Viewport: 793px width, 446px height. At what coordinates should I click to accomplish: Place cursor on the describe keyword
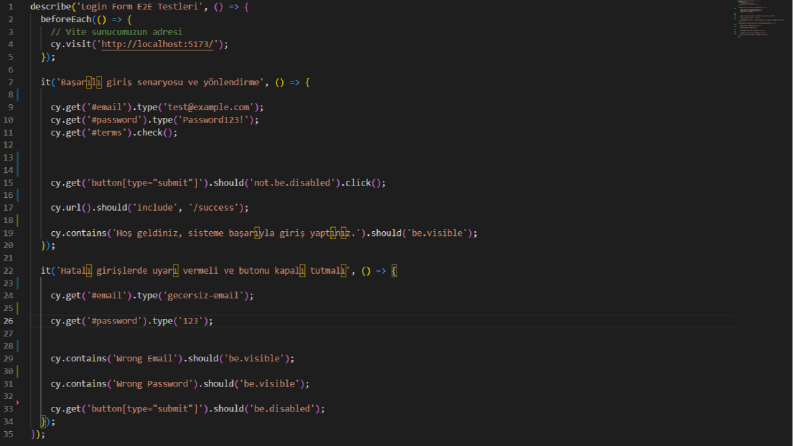(x=51, y=7)
